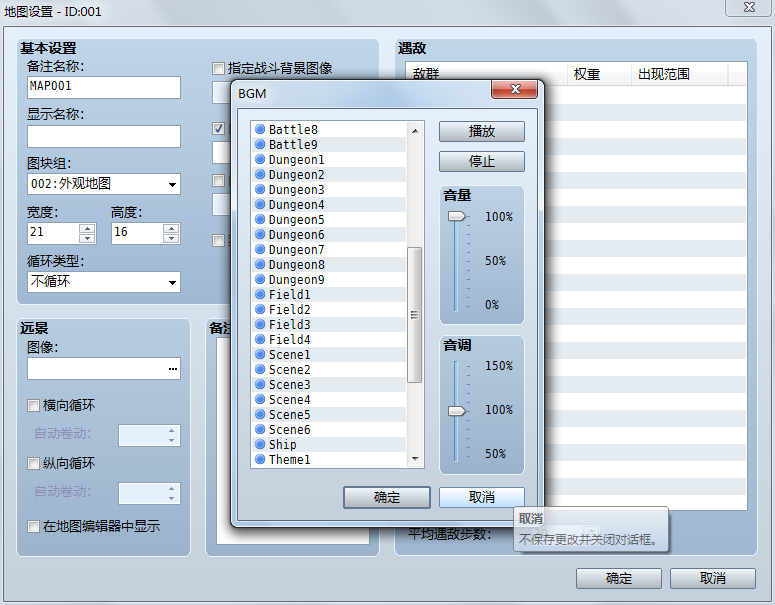This screenshot has width=775, height=605.
Task: Click the 音量 volume slider handle
Action: pos(457,216)
